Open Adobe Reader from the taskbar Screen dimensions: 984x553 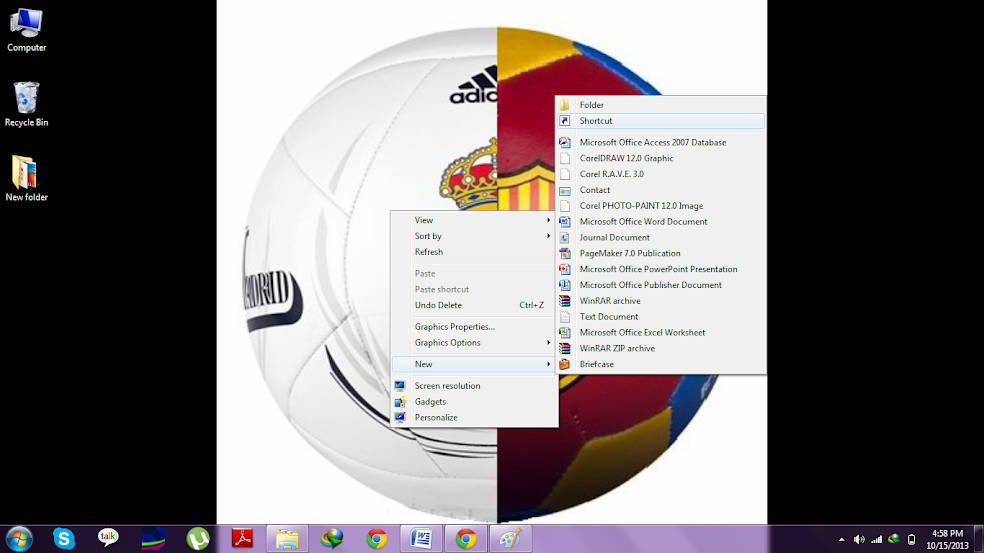point(242,539)
